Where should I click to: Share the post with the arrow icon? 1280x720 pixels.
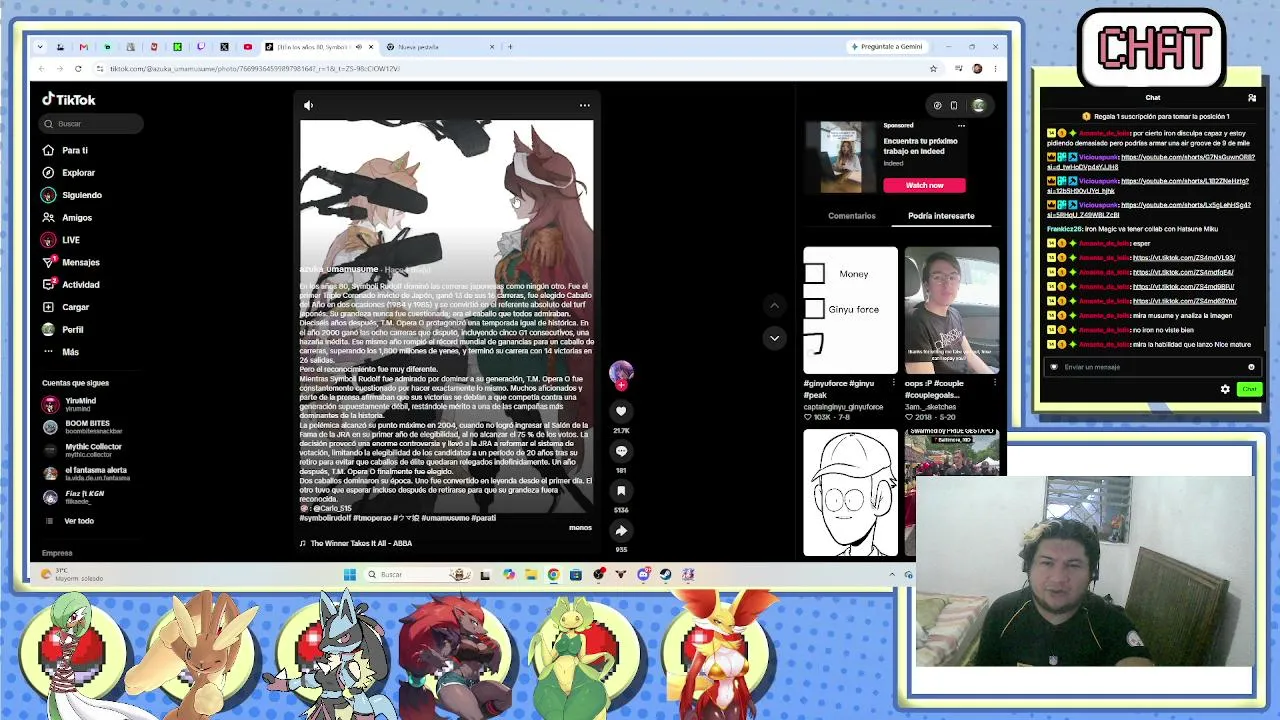(x=621, y=531)
